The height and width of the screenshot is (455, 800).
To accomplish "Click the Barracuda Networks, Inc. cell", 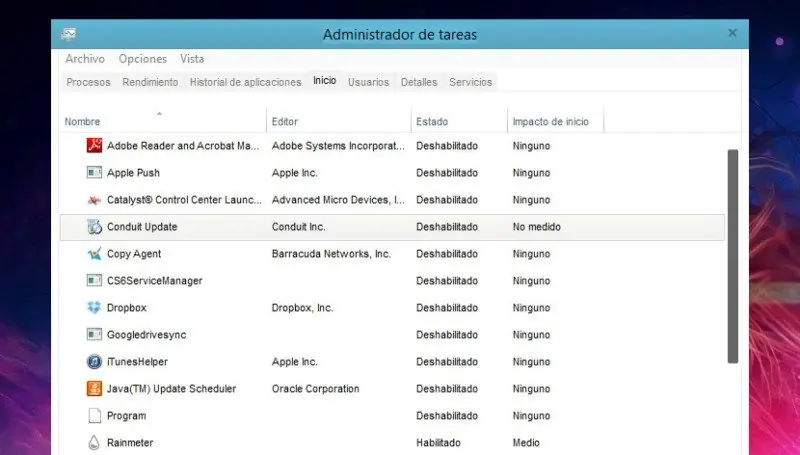I will pos(331,254).
